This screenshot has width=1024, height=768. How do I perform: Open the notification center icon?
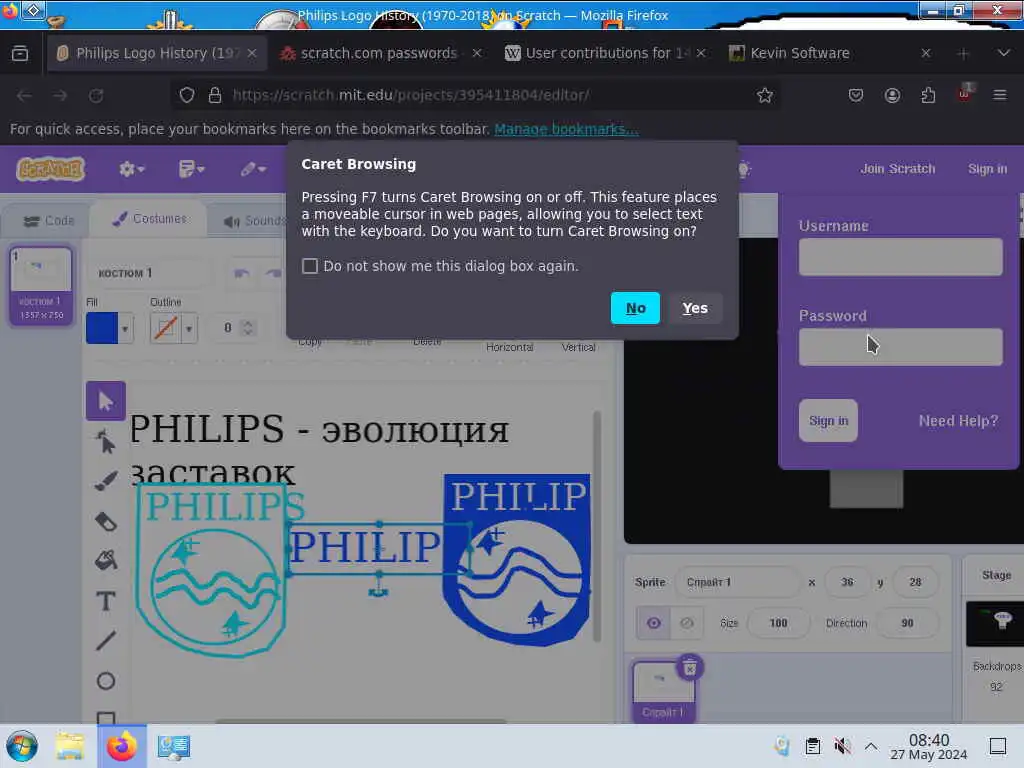click(997, 746)
